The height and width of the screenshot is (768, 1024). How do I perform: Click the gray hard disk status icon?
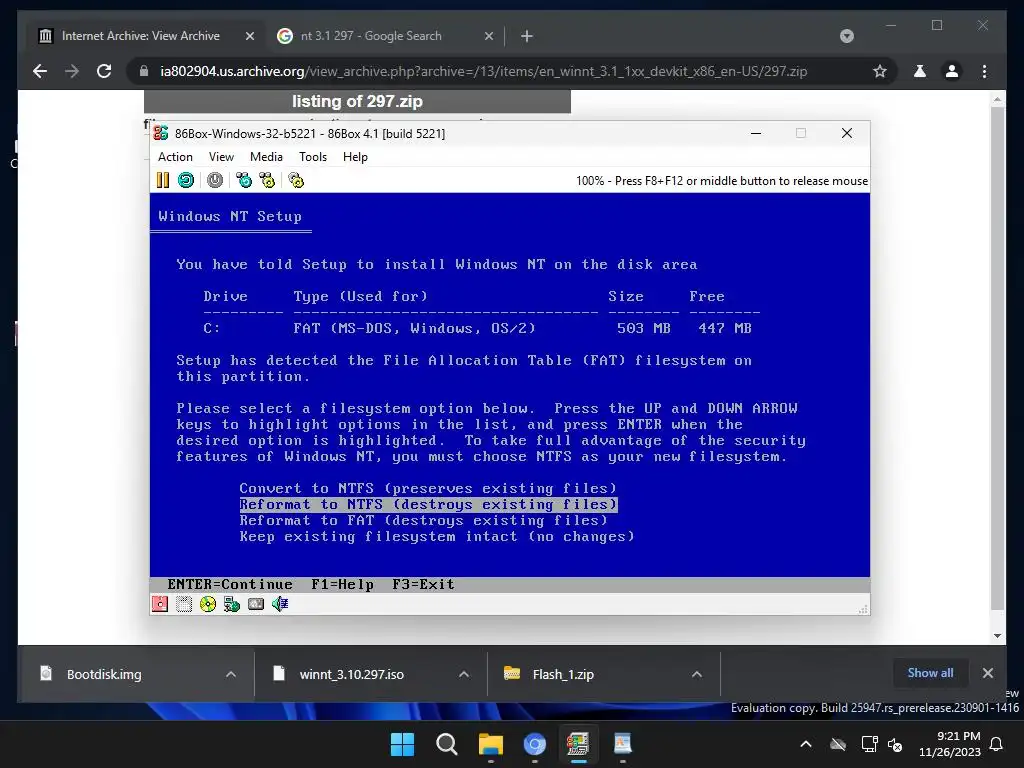pyautogui.click(x=256, y=604)
